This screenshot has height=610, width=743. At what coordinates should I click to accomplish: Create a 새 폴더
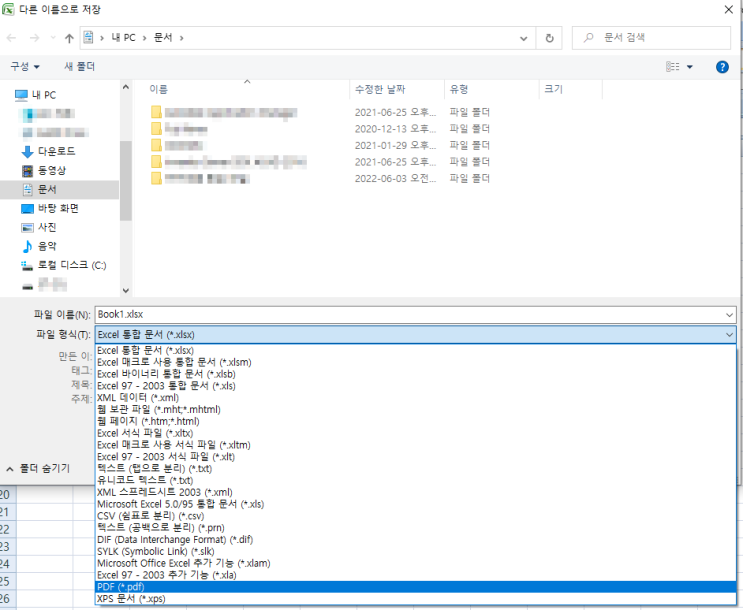coord(79,66)
